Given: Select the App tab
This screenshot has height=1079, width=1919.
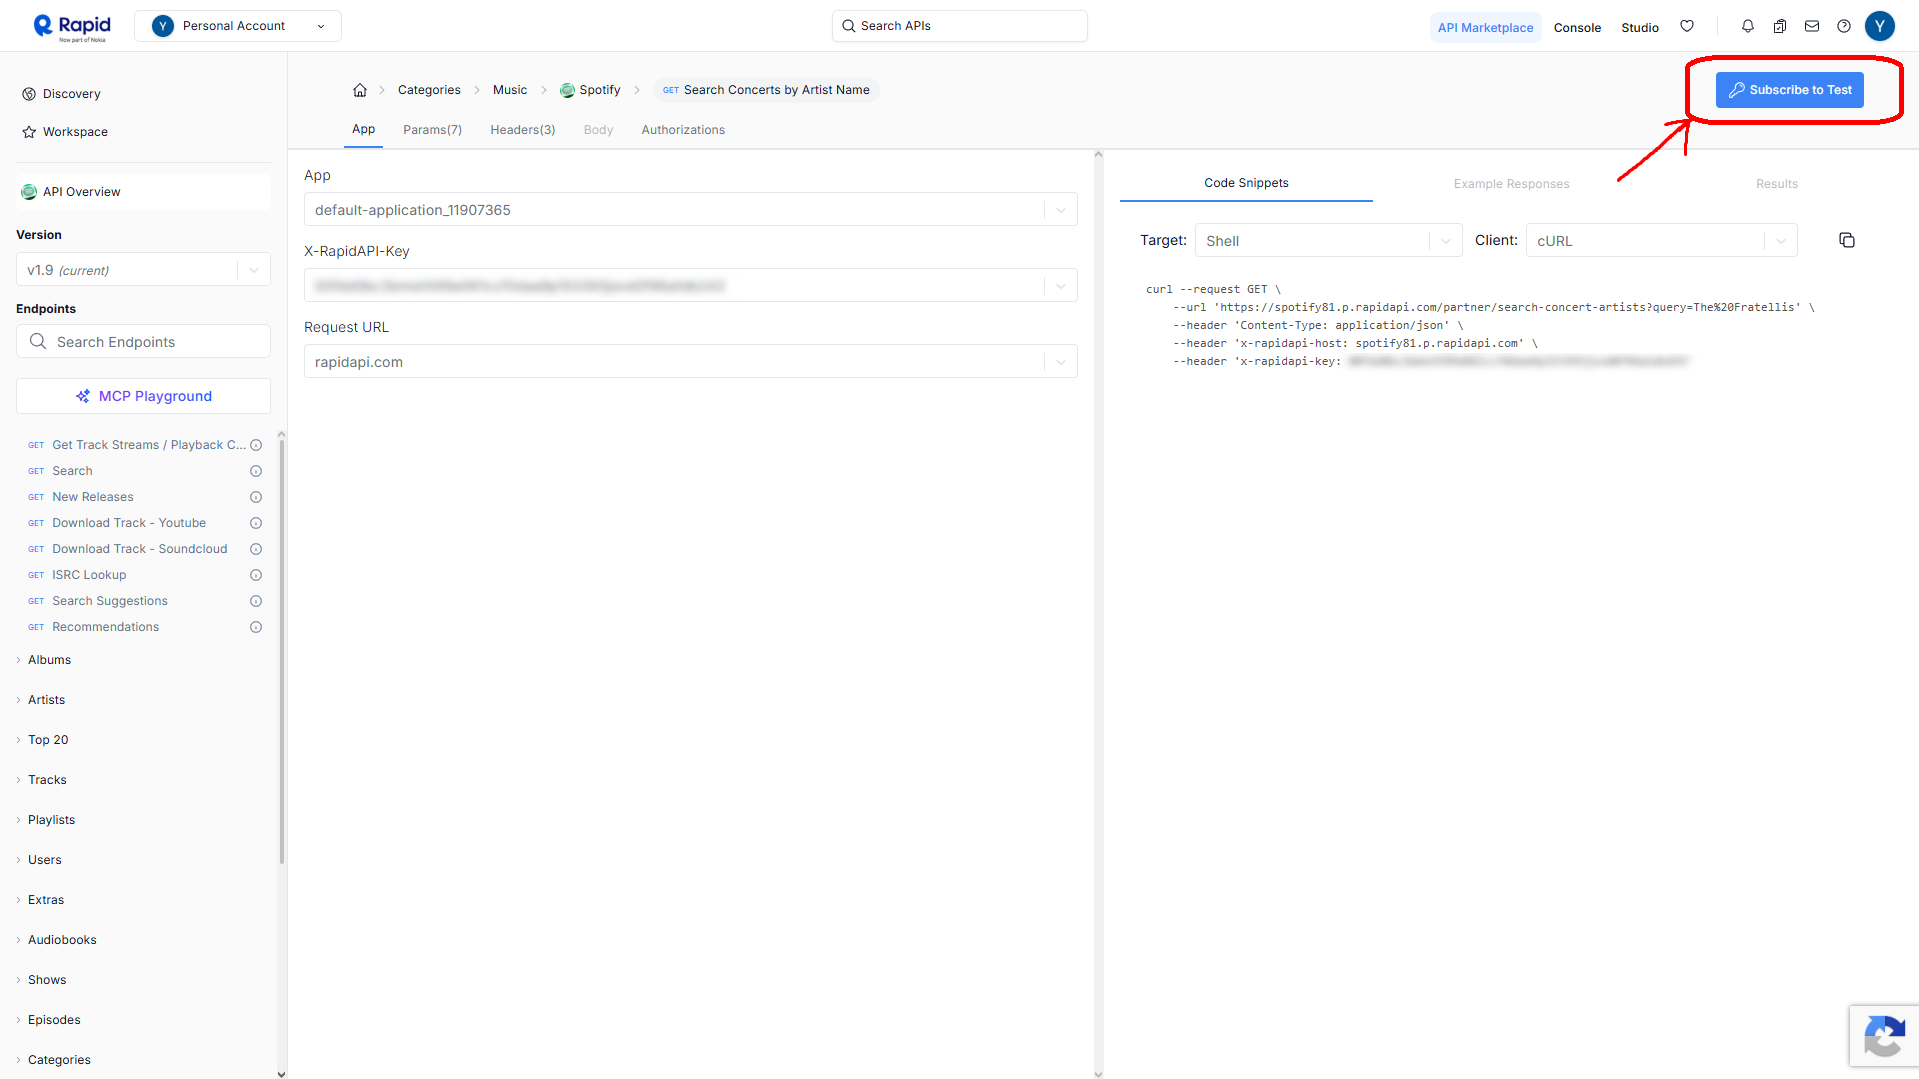Looking at the screenshot, I should [363, 129].
